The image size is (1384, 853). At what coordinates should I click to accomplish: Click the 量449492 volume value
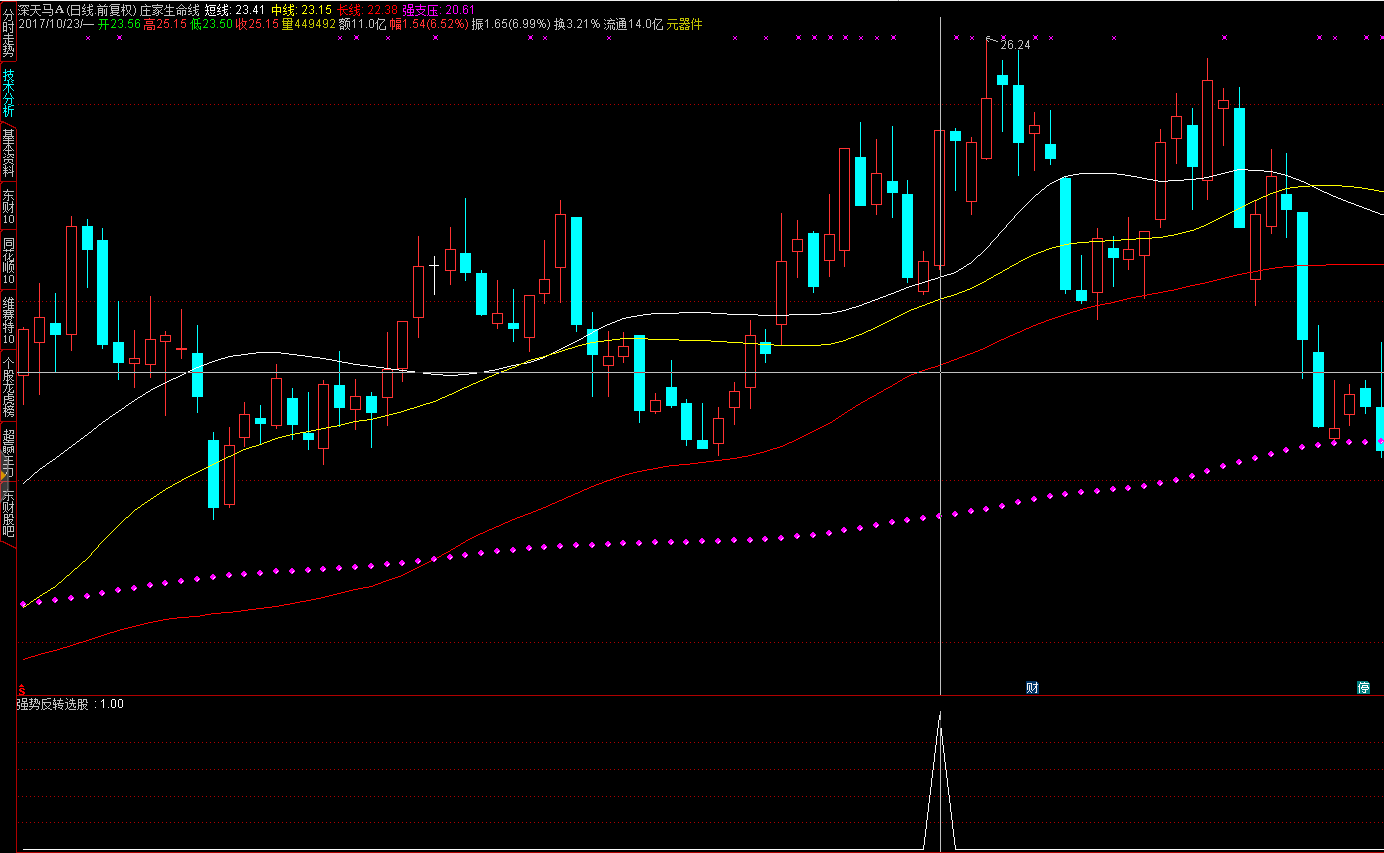308,23
